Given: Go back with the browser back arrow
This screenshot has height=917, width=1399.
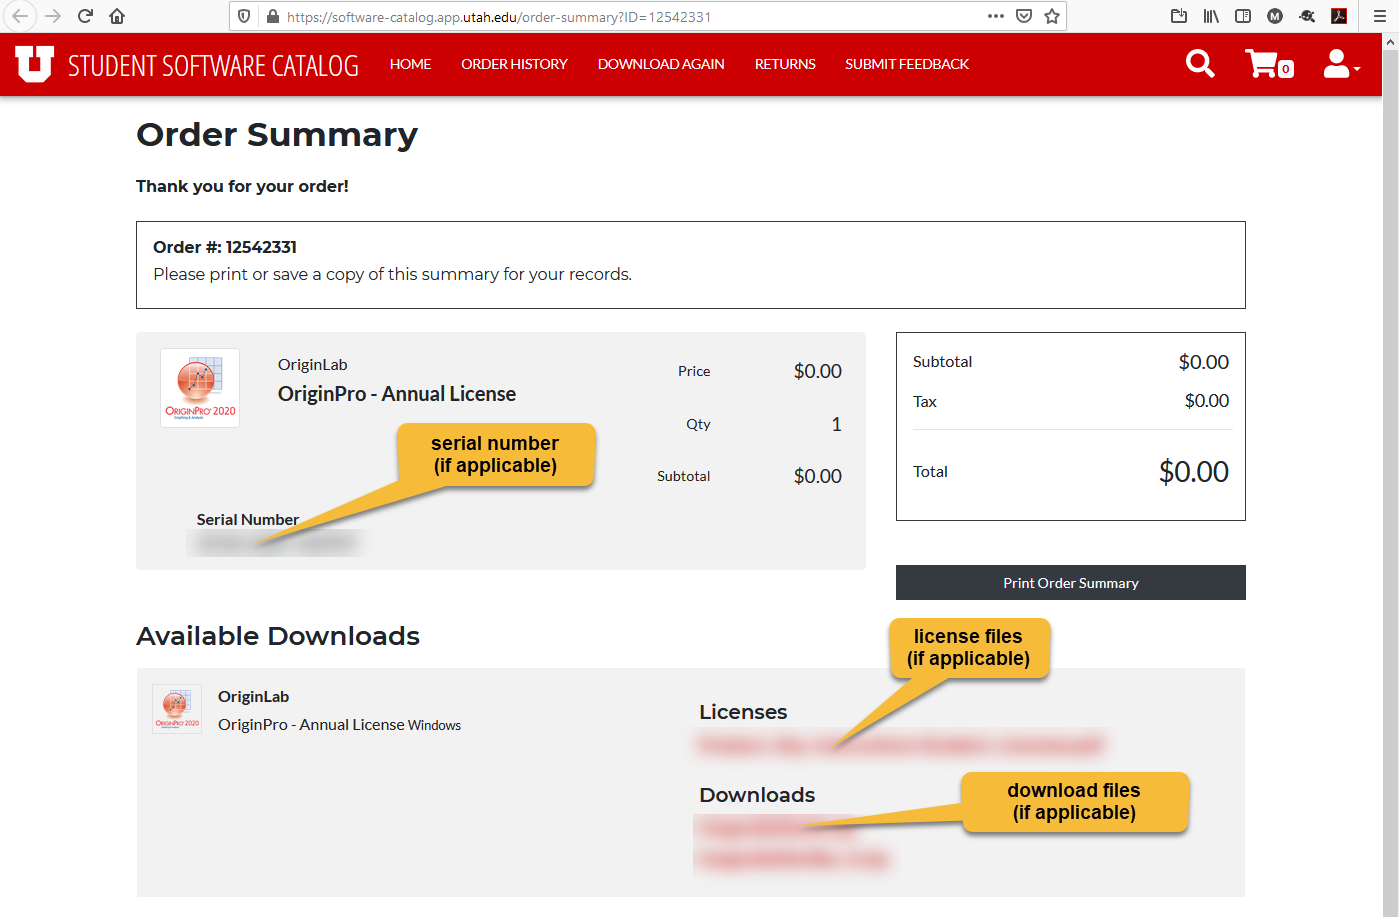Looking at the screenshot, I should [20, 16].
